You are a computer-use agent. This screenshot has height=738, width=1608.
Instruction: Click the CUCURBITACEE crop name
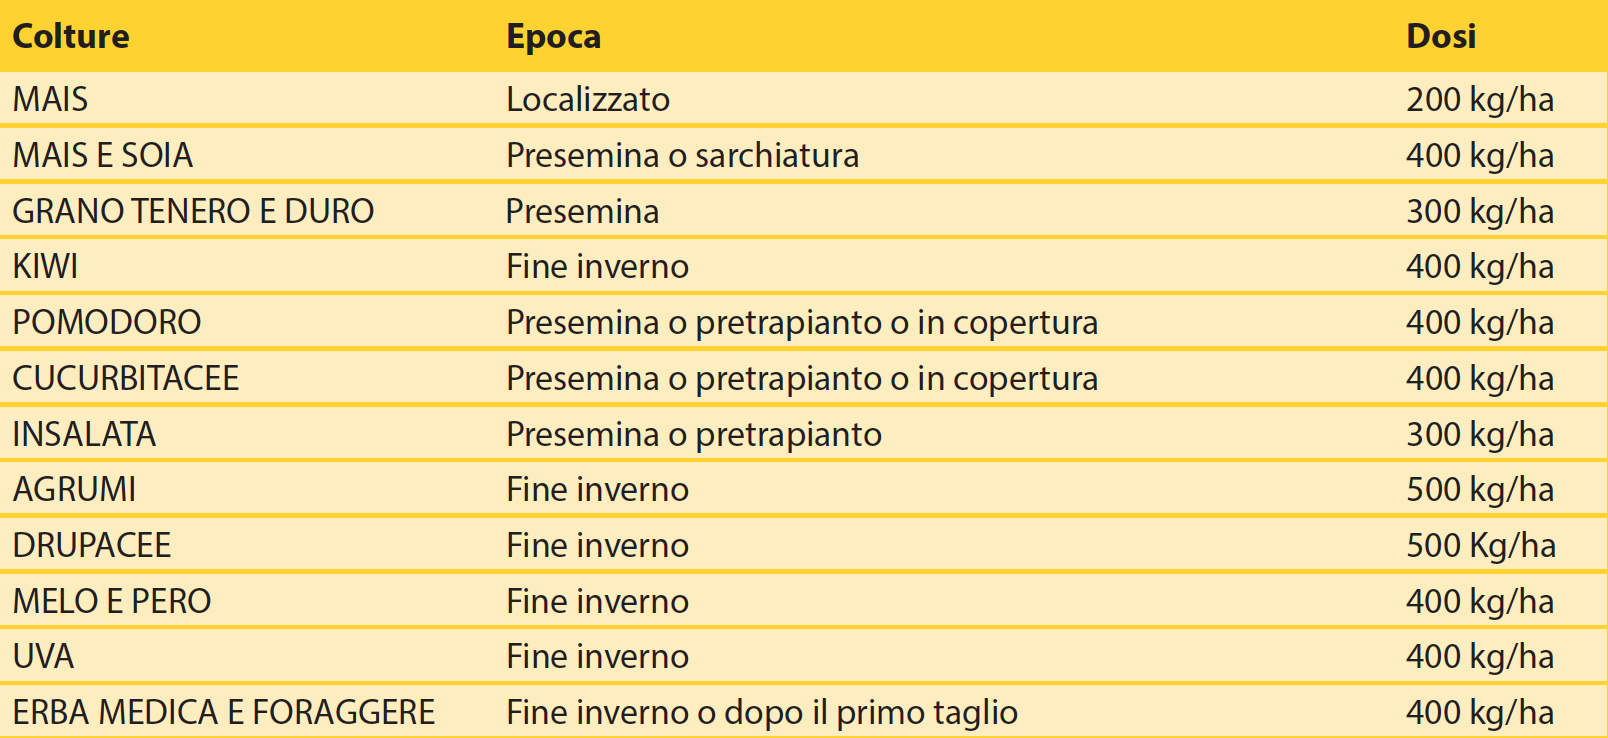(x=126, y=378)
